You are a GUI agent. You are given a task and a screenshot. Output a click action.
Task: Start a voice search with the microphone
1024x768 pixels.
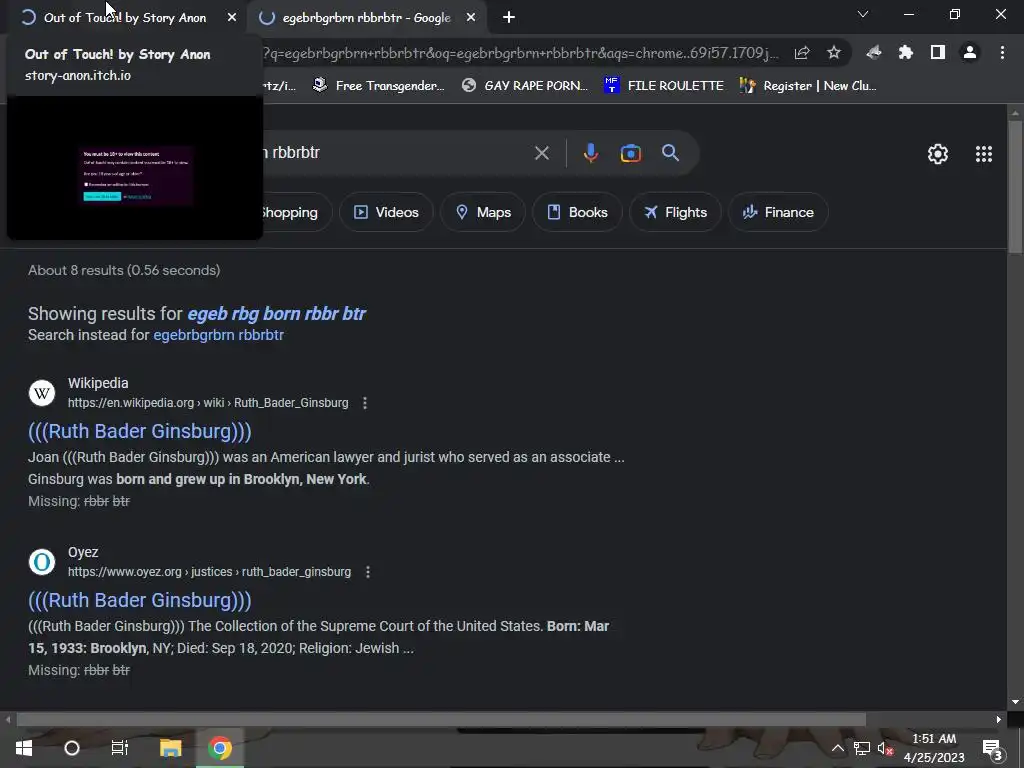click(590, 153)
